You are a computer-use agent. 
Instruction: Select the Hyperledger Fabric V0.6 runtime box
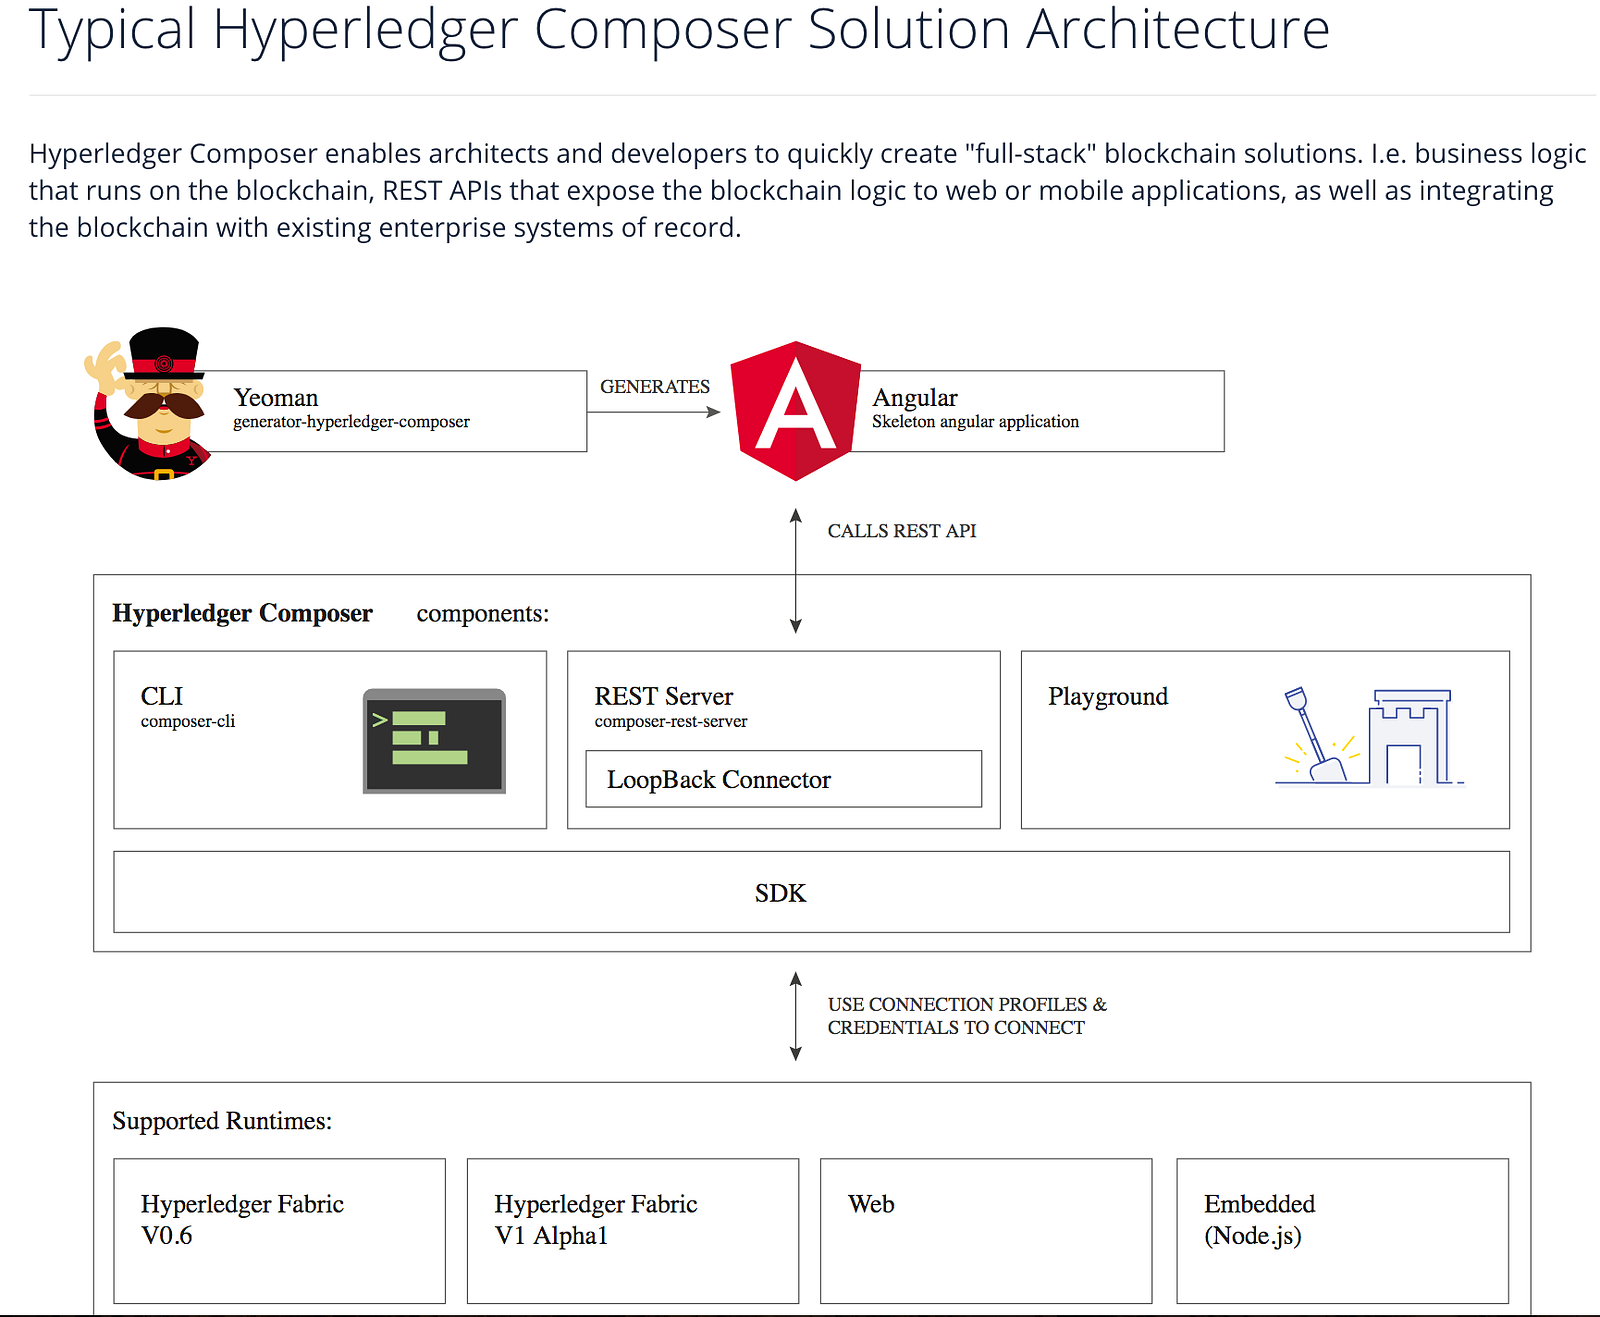pyautogui.click(x=280, y=1231)
